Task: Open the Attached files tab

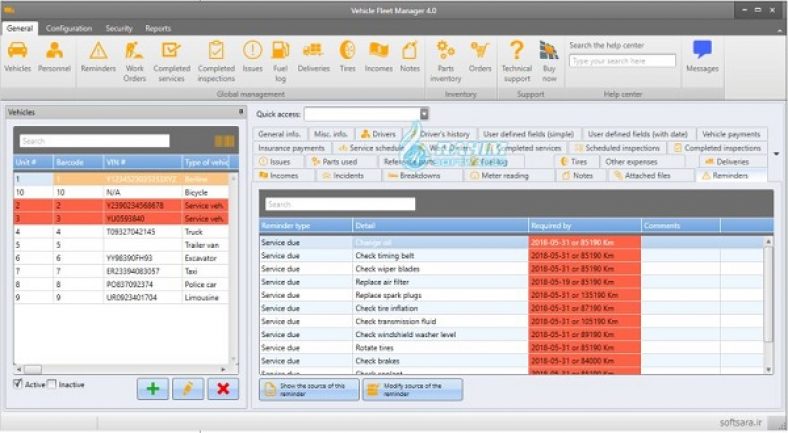Action: [x=642, y=175]
